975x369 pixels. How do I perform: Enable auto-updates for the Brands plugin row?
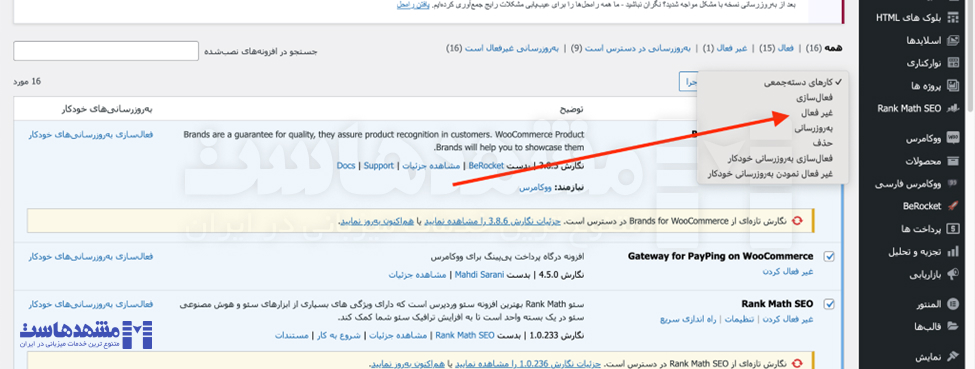[x=91, y=134]
